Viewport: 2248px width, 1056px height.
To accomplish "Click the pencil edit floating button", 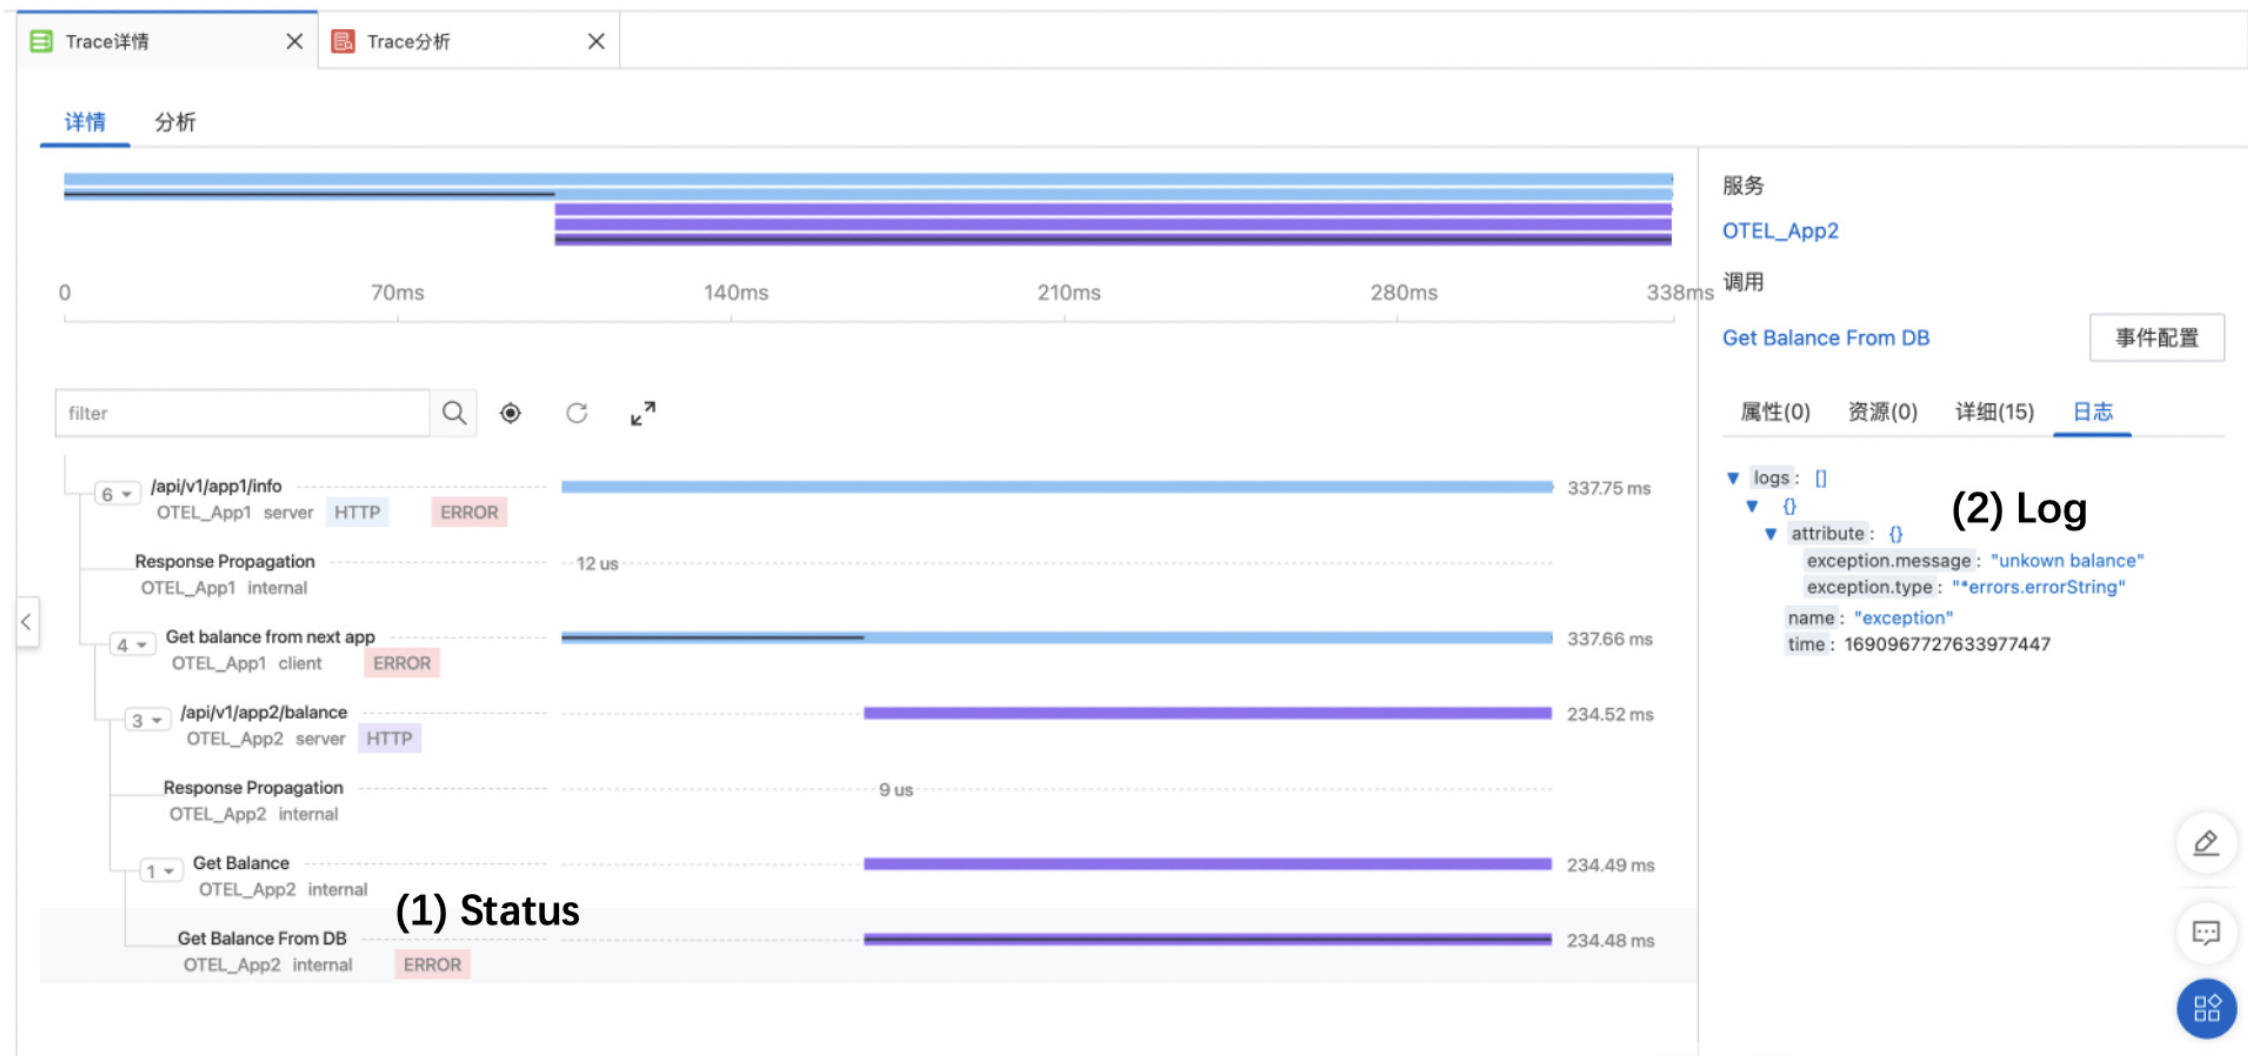I will coord(2206,842).
